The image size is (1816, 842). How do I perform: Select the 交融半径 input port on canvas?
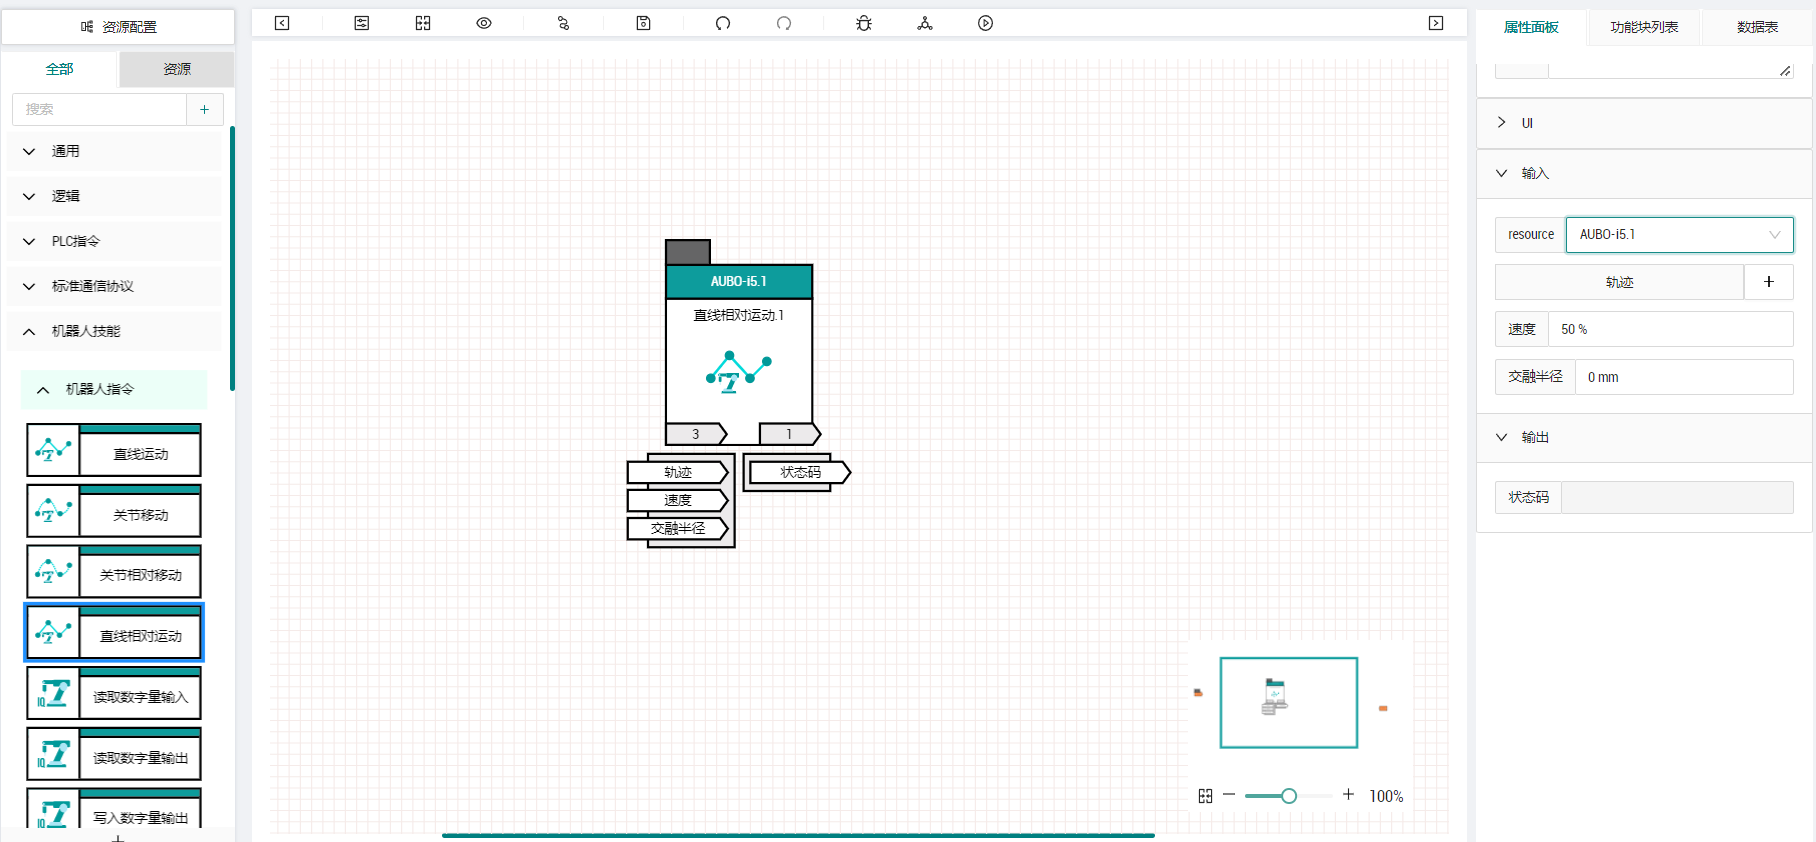678,528
